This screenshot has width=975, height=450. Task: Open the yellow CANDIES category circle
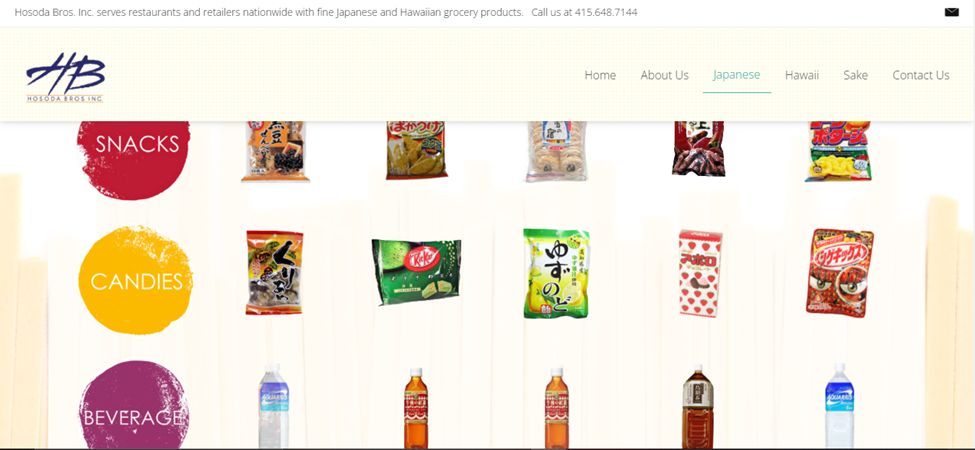[x=135, y=280]
